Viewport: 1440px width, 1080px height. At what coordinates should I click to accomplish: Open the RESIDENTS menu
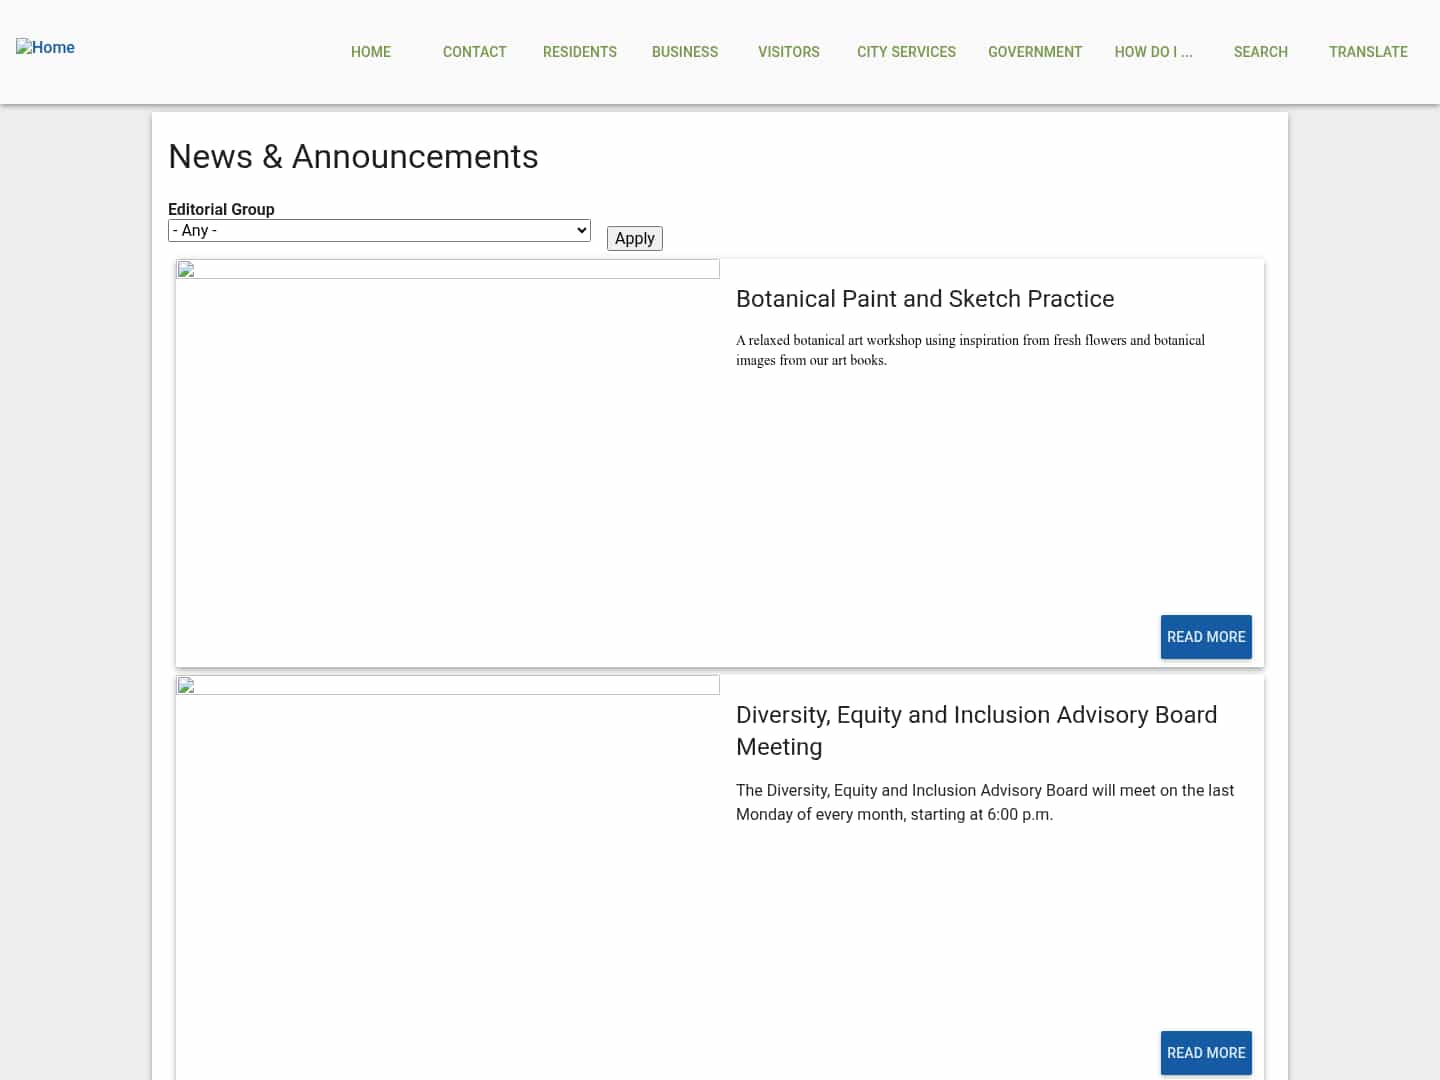[x=580, y=52]
